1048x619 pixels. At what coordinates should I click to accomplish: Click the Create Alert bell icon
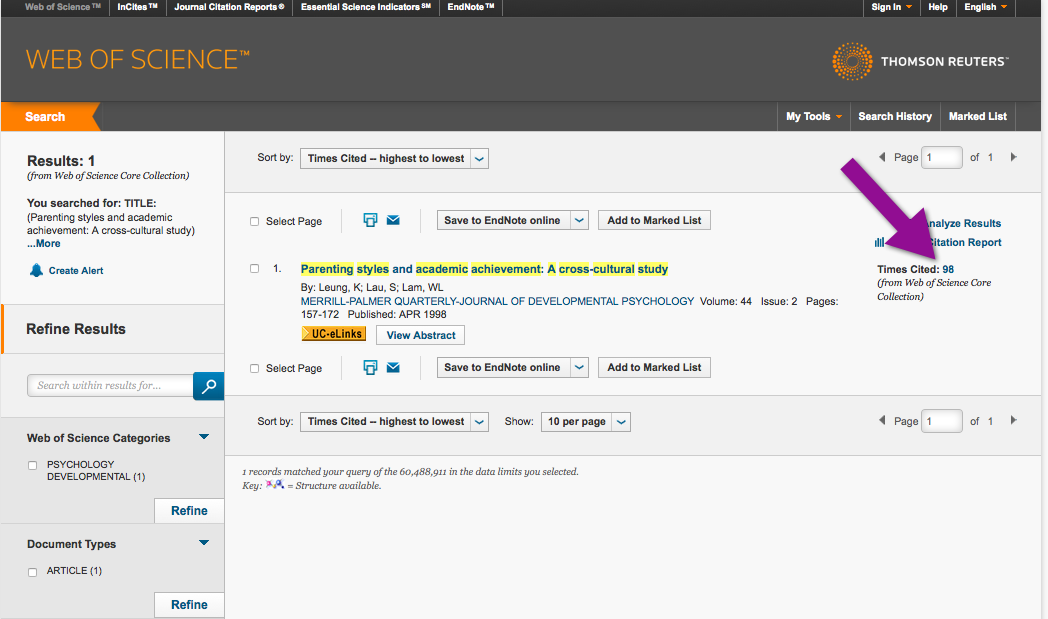pyautogui.click(x=36, y=270)
